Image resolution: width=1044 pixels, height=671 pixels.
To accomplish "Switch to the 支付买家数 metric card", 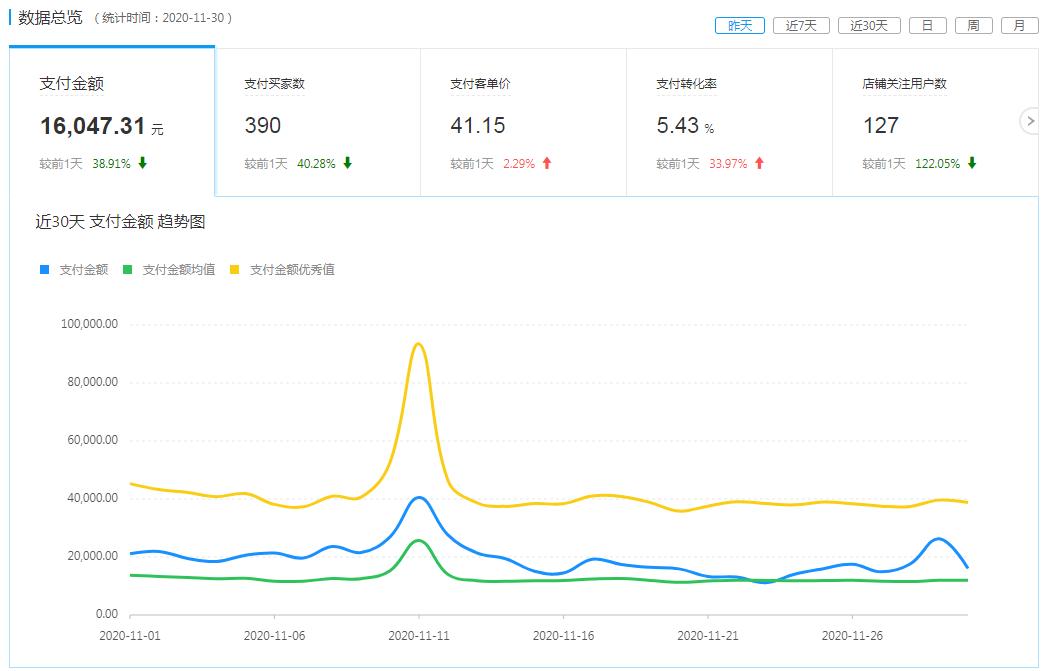I will click(317, 122).
